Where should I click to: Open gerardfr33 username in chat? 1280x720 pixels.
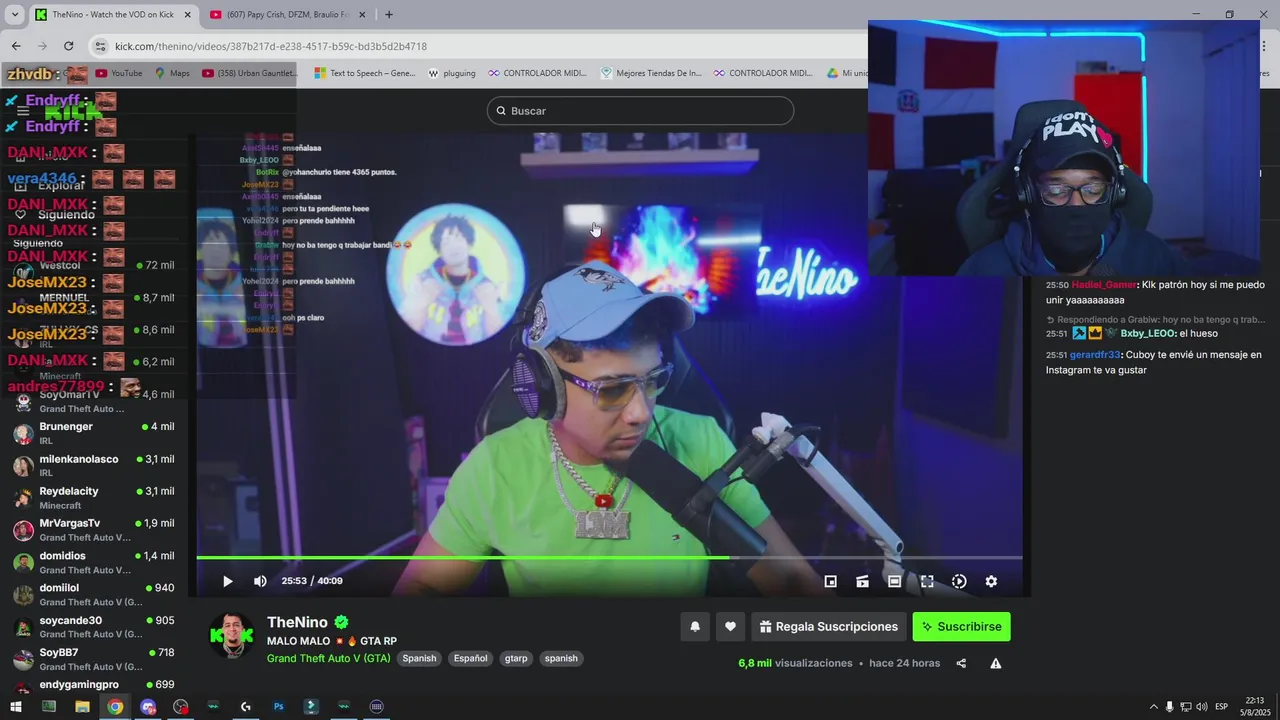[1095, 355]
